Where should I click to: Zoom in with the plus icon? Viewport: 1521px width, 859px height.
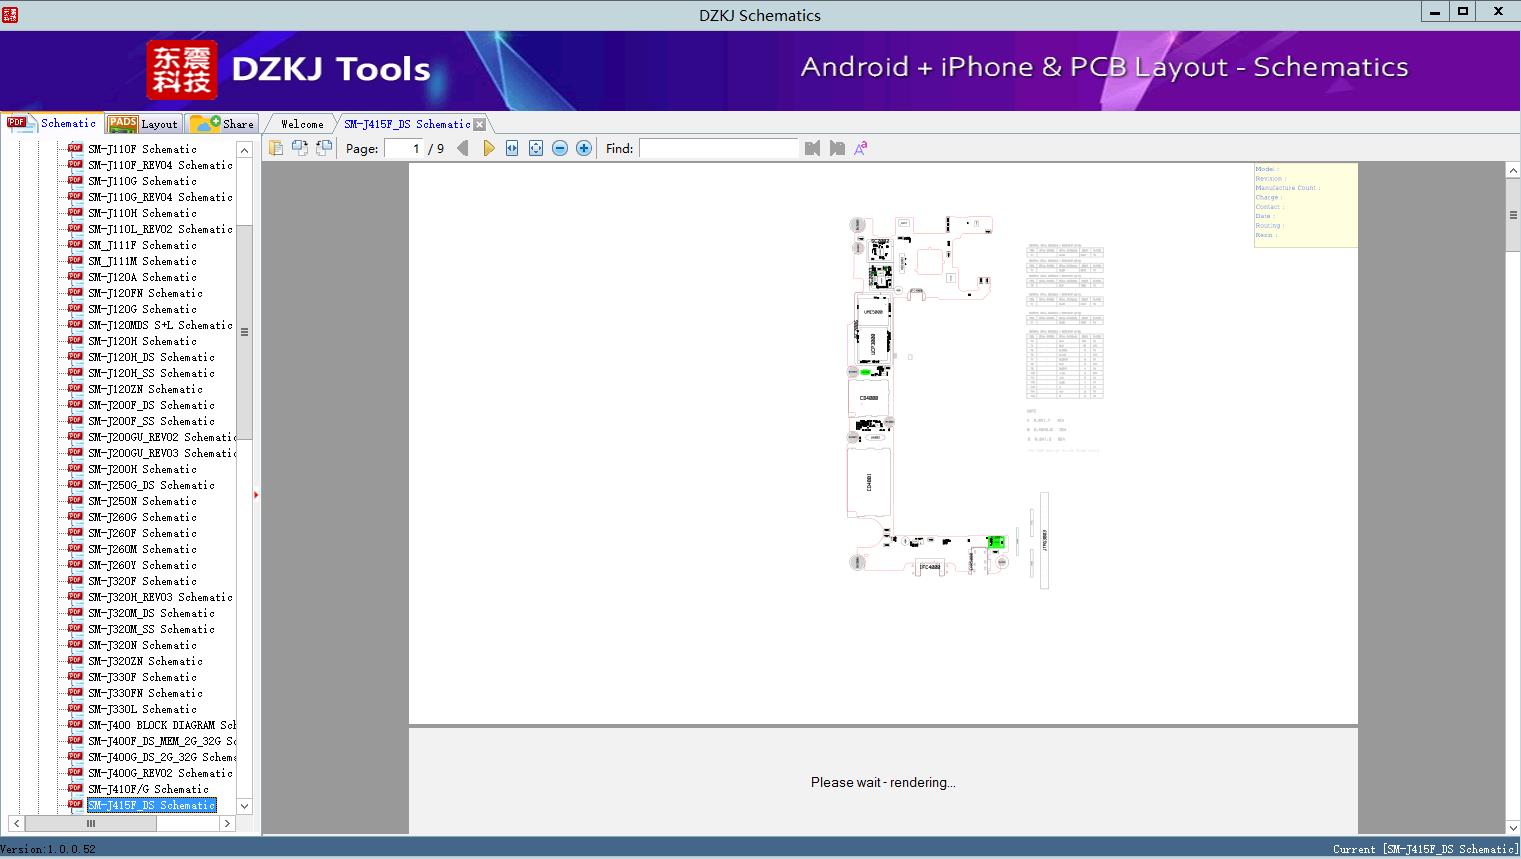coord(584,148)
